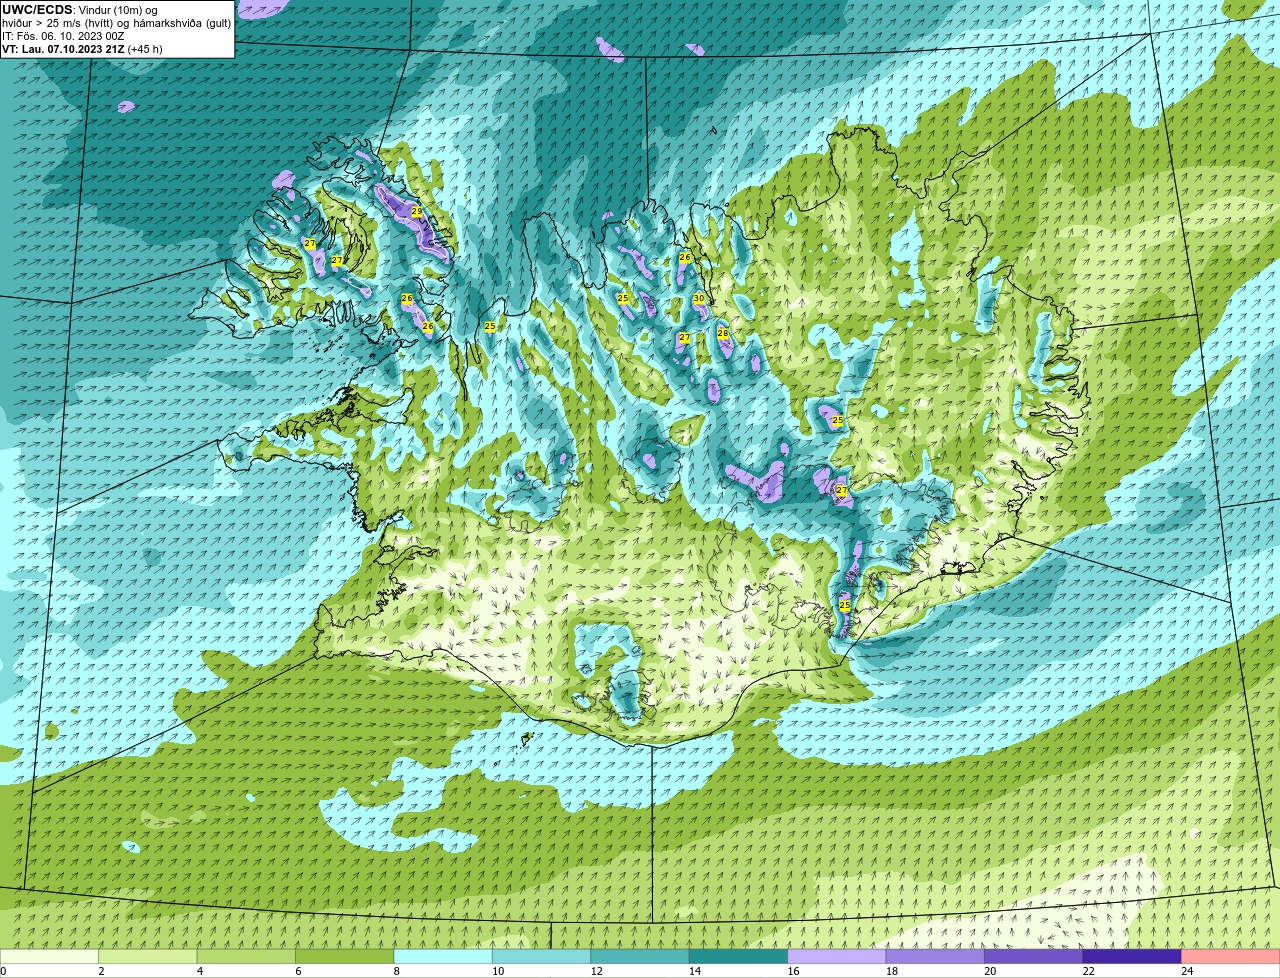Click the legend scale value 20
Viewport: 1280px width, 978px height.
[990, 971]
